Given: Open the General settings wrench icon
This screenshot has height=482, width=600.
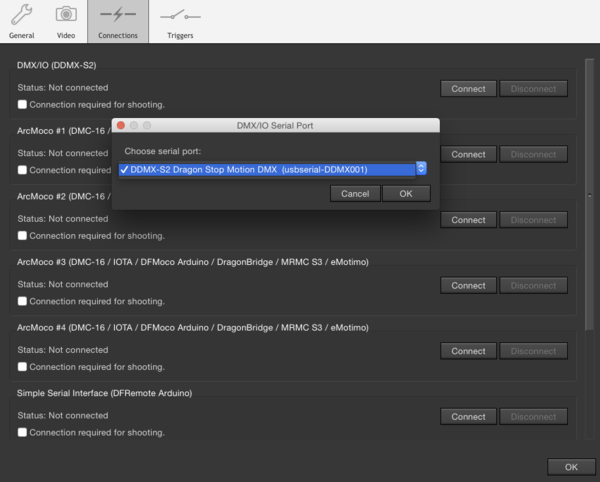Looking at the screenshot, I should pyautogui.click(x=21, y=15).
